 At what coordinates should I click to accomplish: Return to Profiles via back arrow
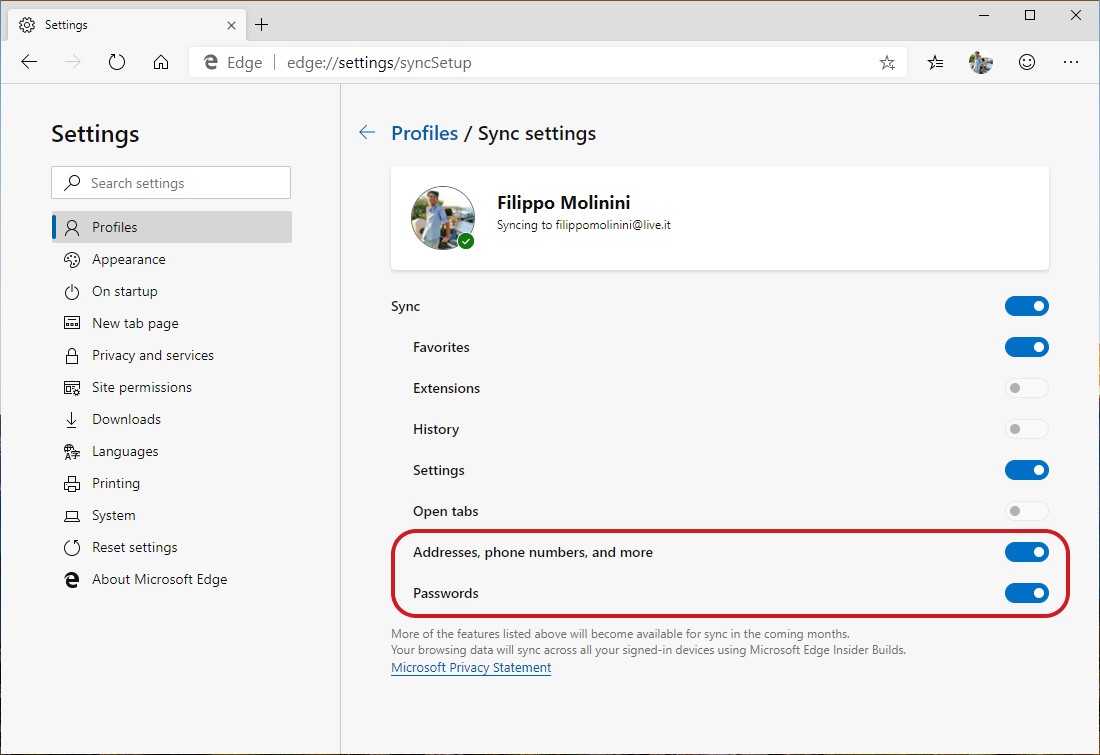(x=367, y=132)
